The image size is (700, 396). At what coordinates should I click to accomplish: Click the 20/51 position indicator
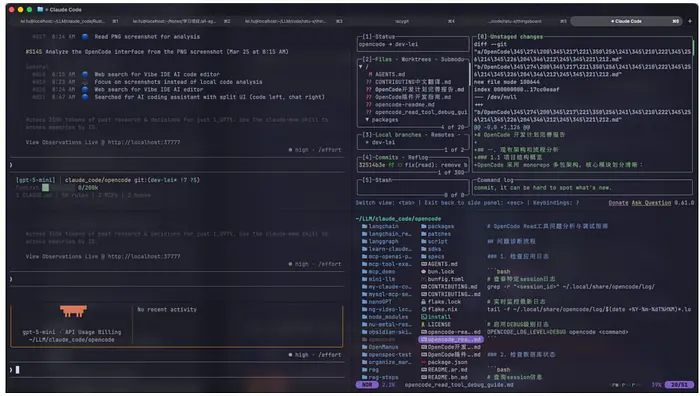tap(679, 385)
